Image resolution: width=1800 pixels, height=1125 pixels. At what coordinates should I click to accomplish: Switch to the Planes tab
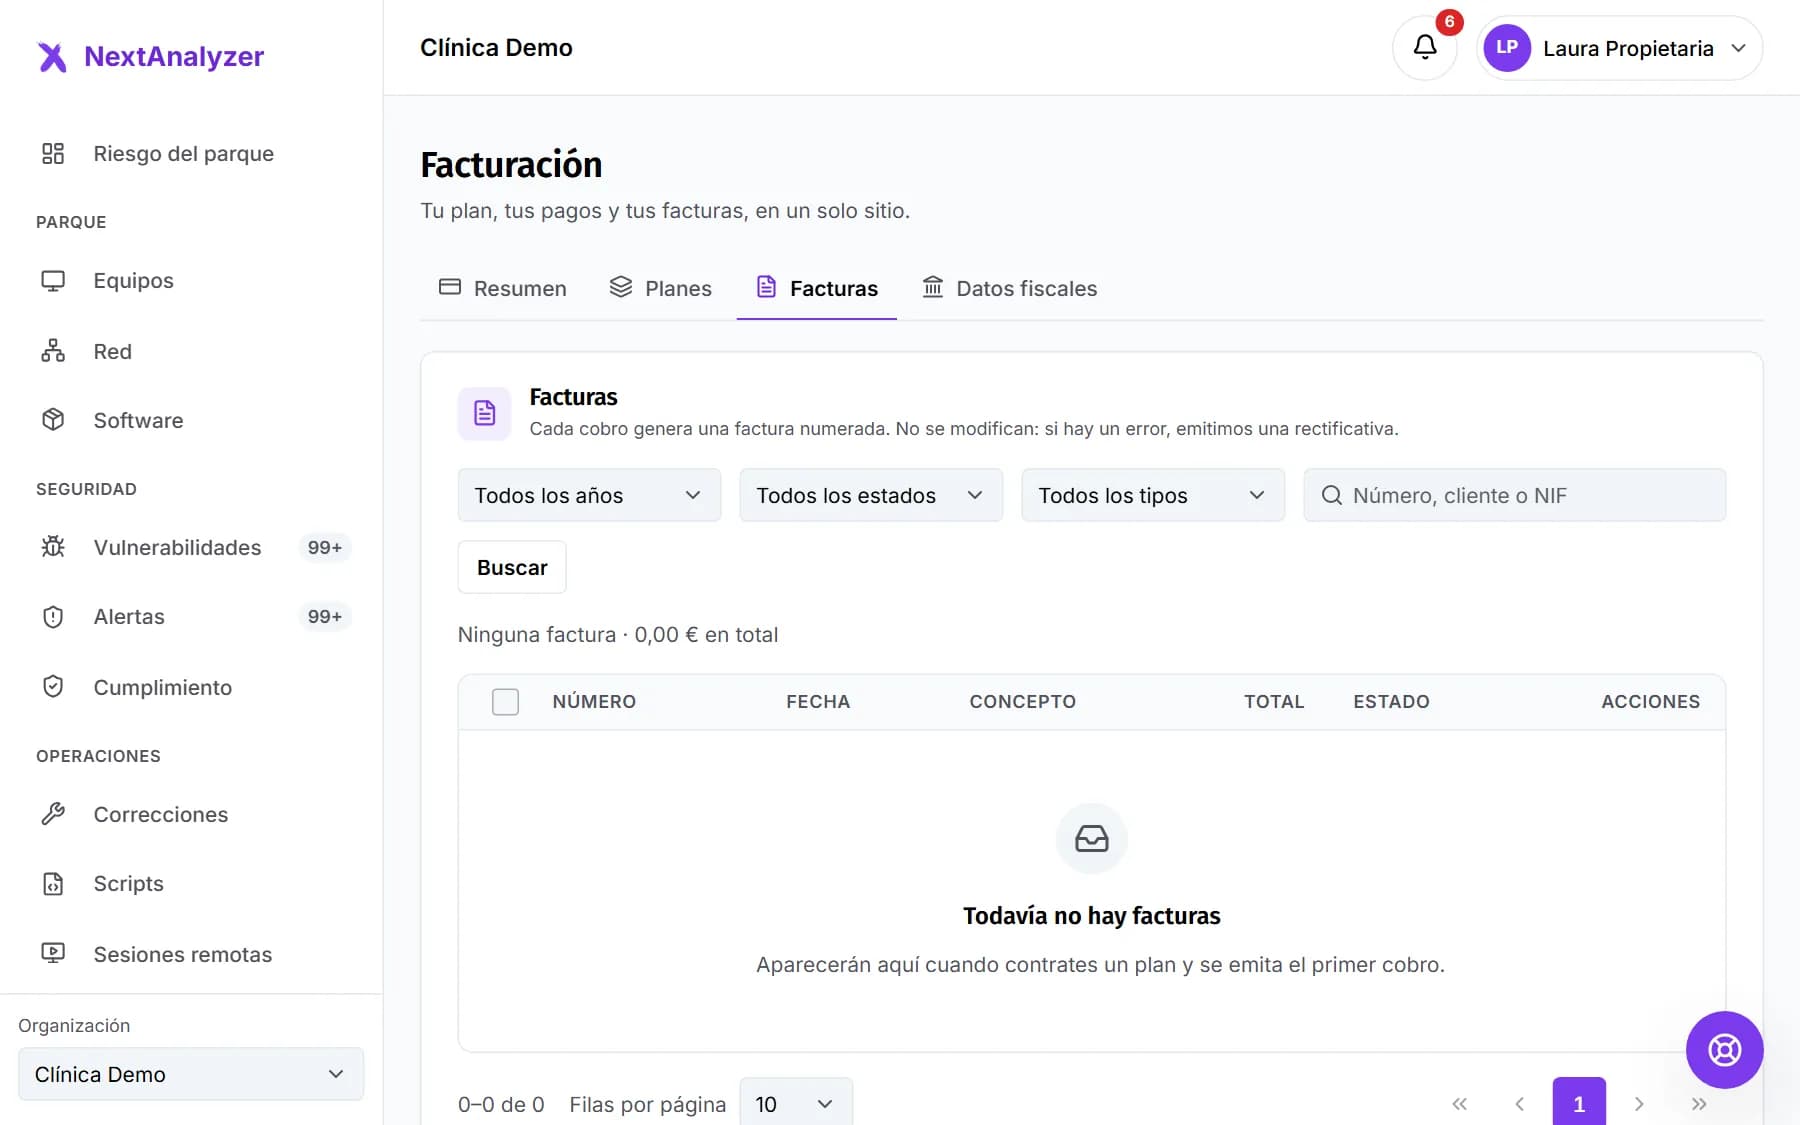click(x=661, y=289)
